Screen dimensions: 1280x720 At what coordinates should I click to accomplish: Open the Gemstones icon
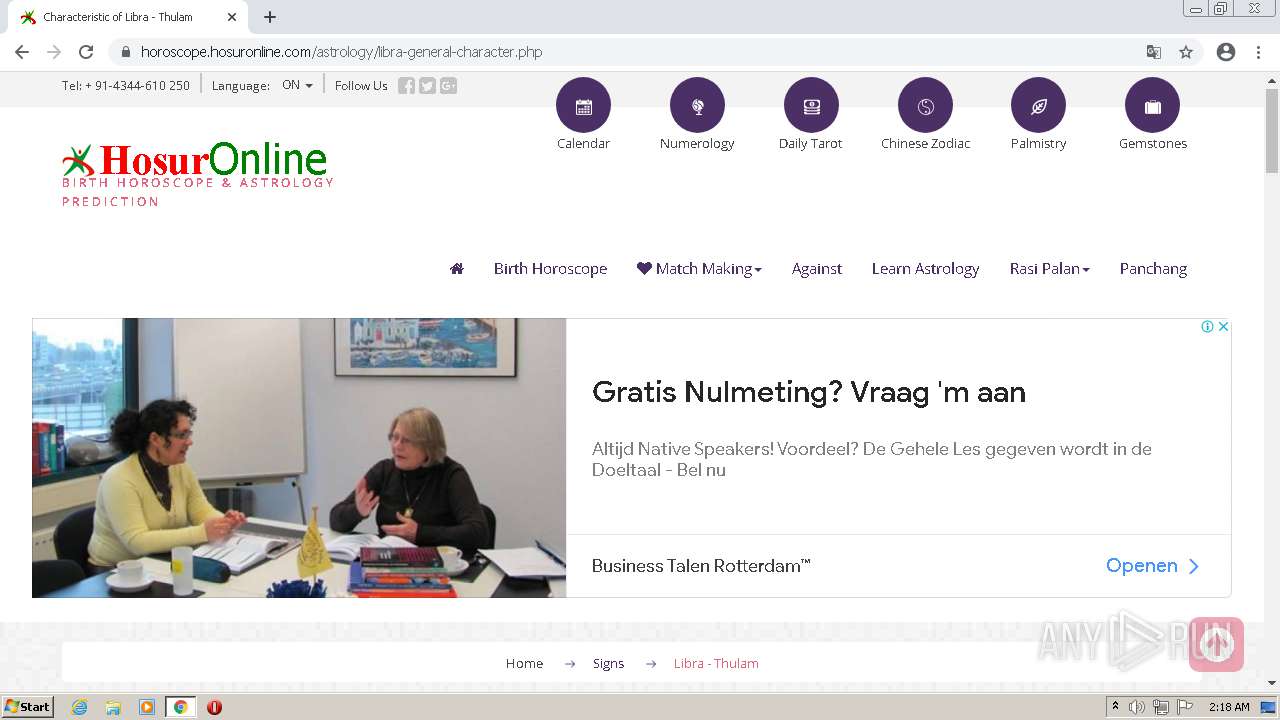1152,105
